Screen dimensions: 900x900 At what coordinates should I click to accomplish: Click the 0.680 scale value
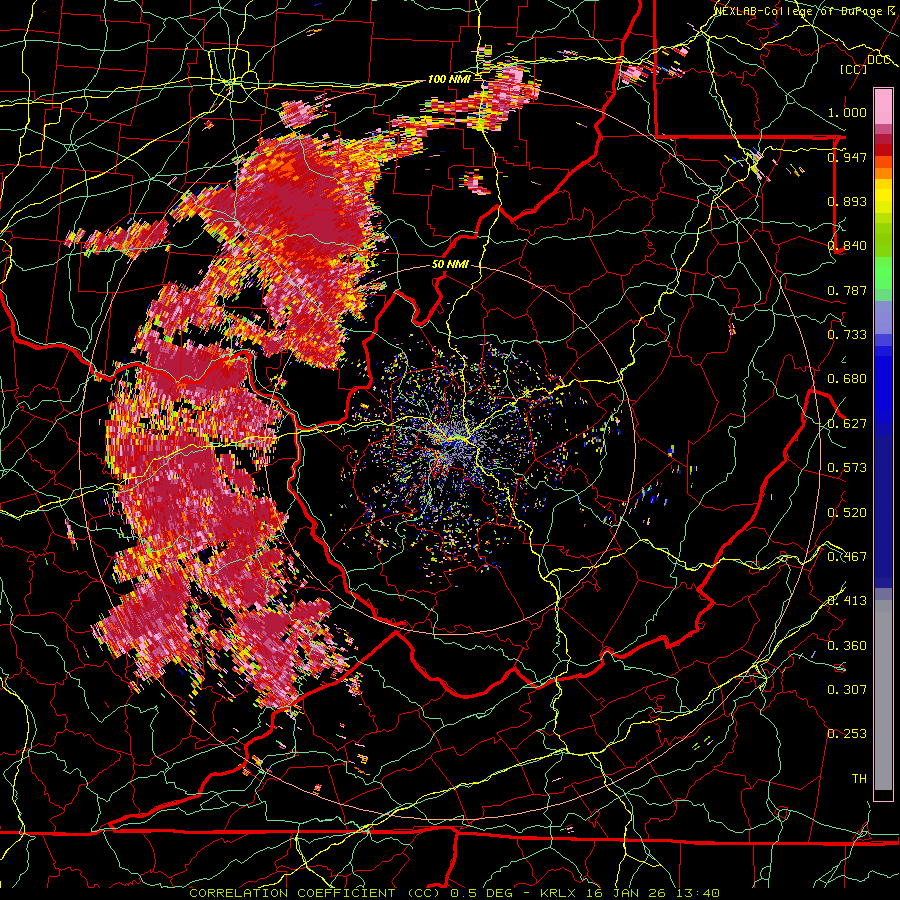(847, 379)
